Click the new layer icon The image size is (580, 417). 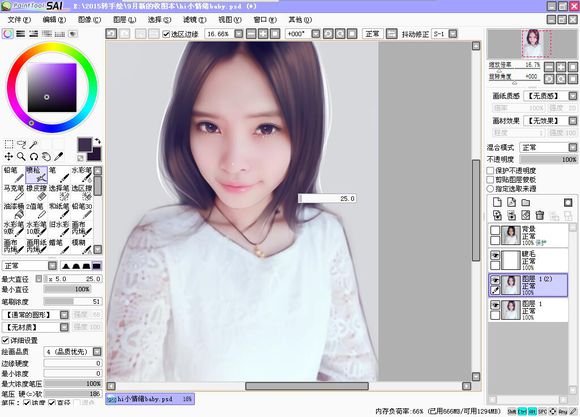(x=497, y=202)
